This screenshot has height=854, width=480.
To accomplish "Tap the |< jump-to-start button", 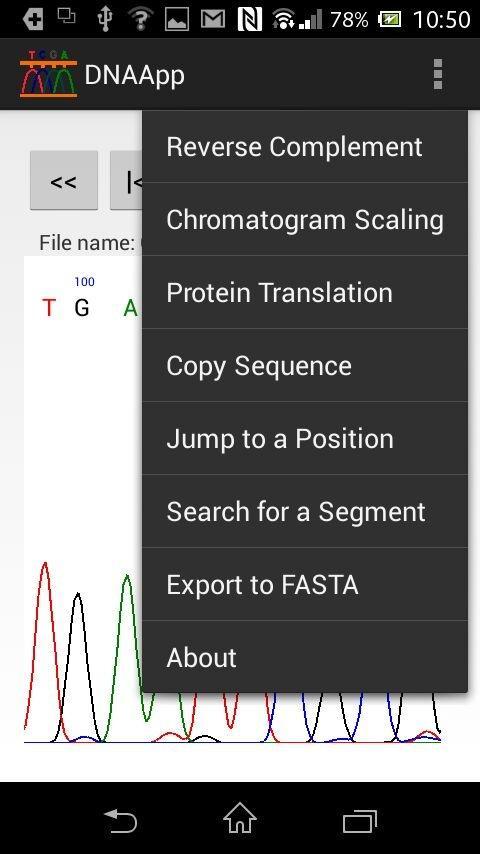I will (x=126, y=181).
